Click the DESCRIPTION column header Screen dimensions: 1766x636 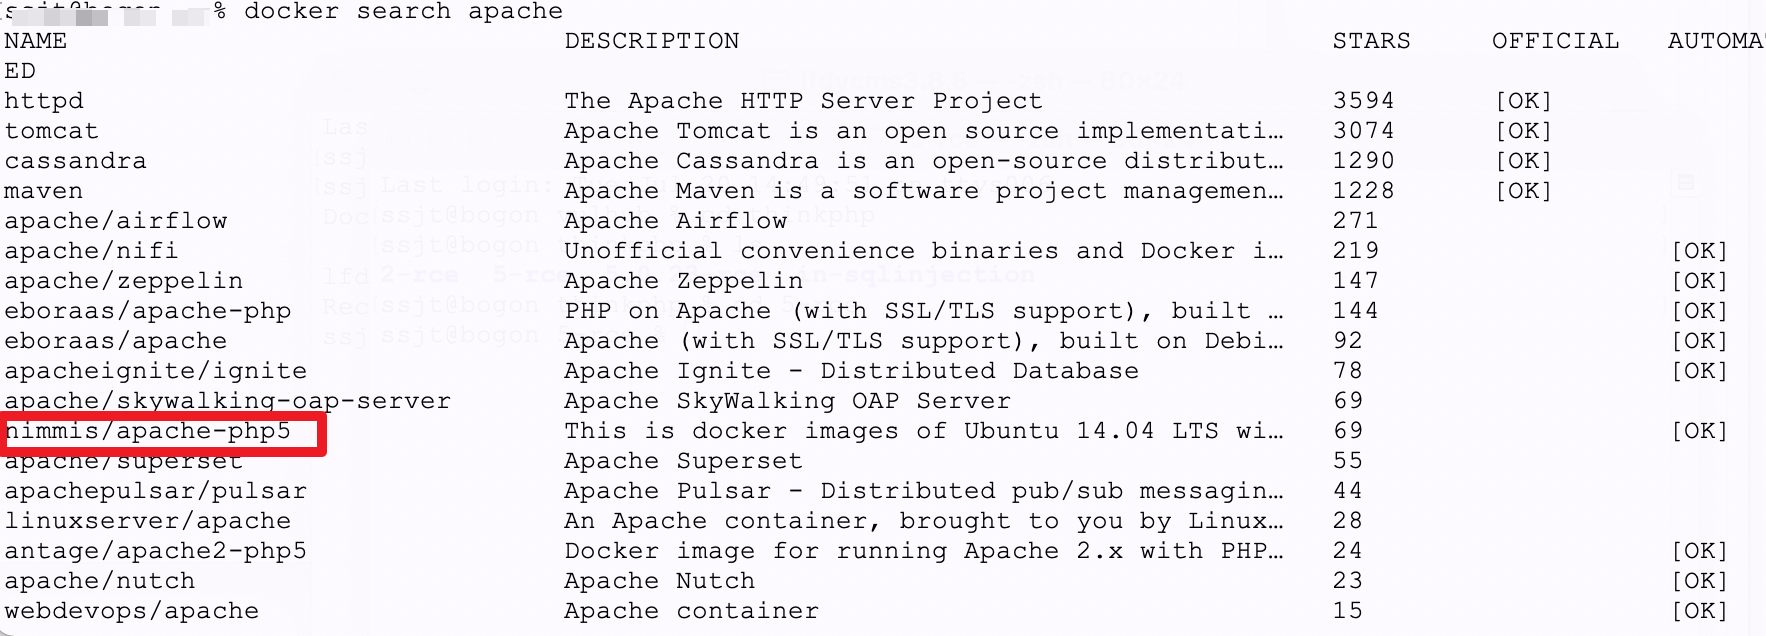pyautogui.click(x=652, y=41)
